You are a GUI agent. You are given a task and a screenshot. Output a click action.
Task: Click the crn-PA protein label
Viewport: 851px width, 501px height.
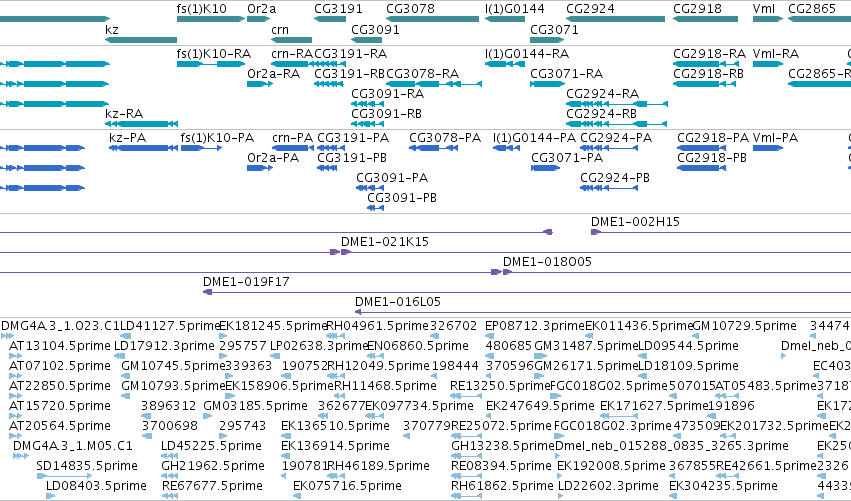pyautogui.click(x=293, y=138)
